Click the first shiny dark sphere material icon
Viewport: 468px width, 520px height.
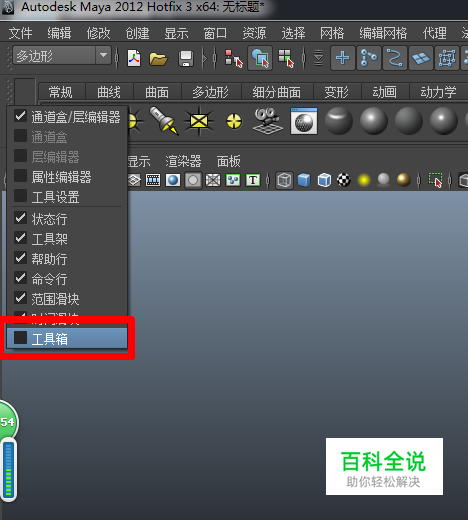point(339,121)
